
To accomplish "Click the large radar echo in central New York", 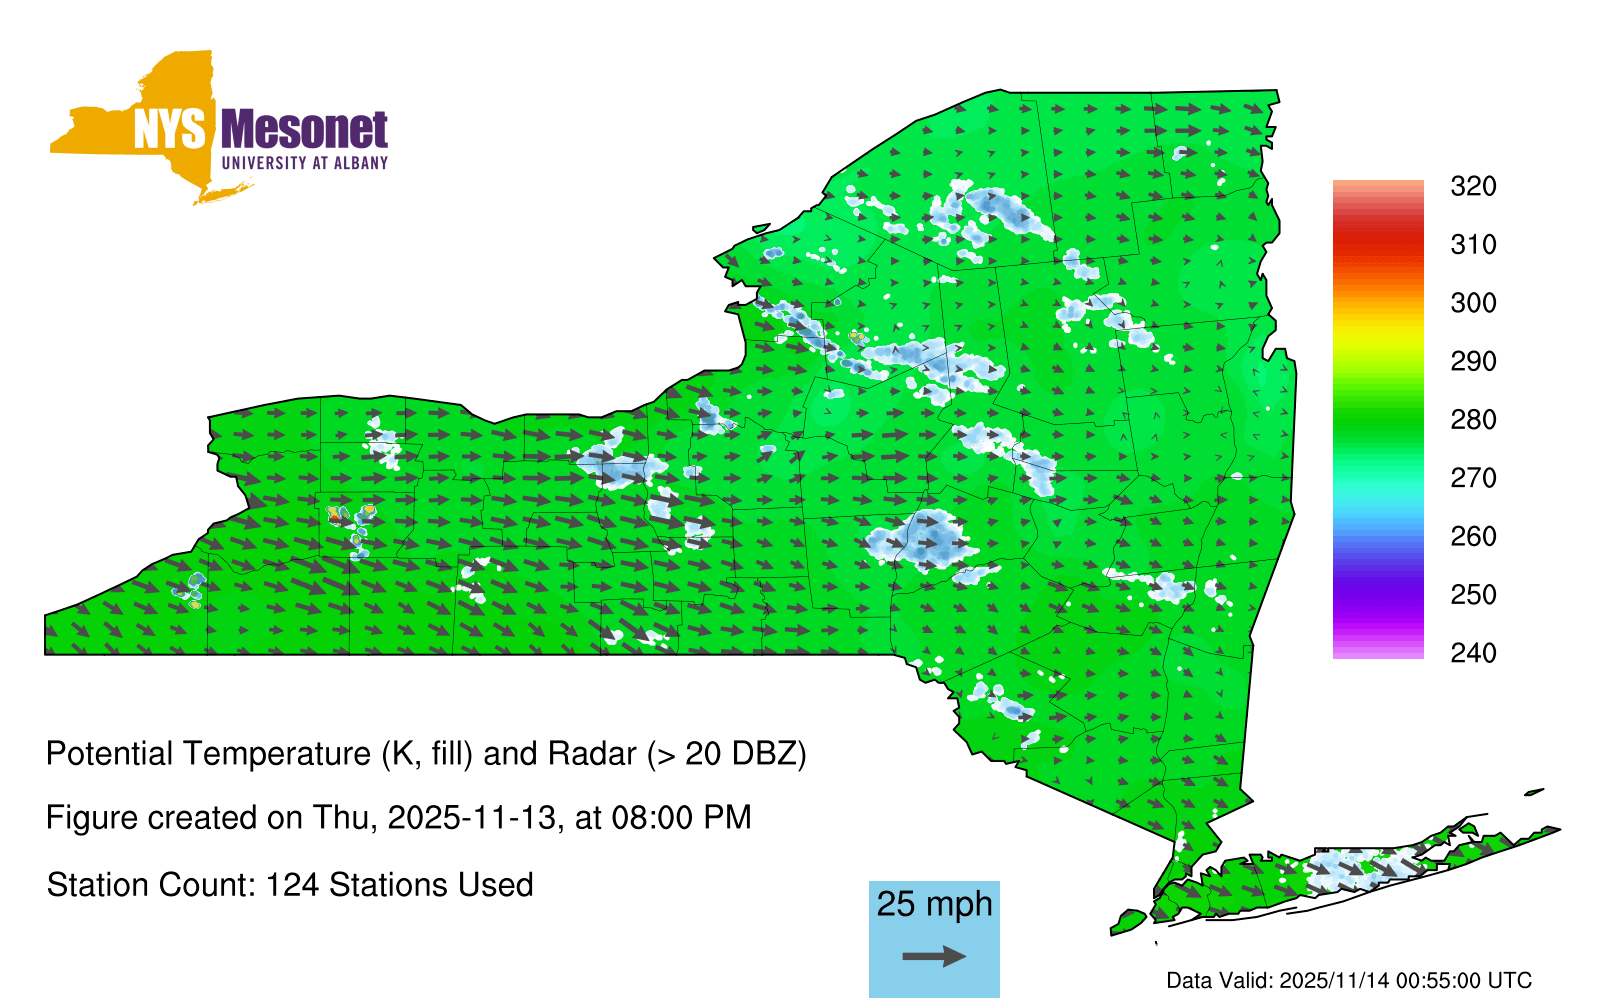I will pyautogui.click(x=922, y=540).
